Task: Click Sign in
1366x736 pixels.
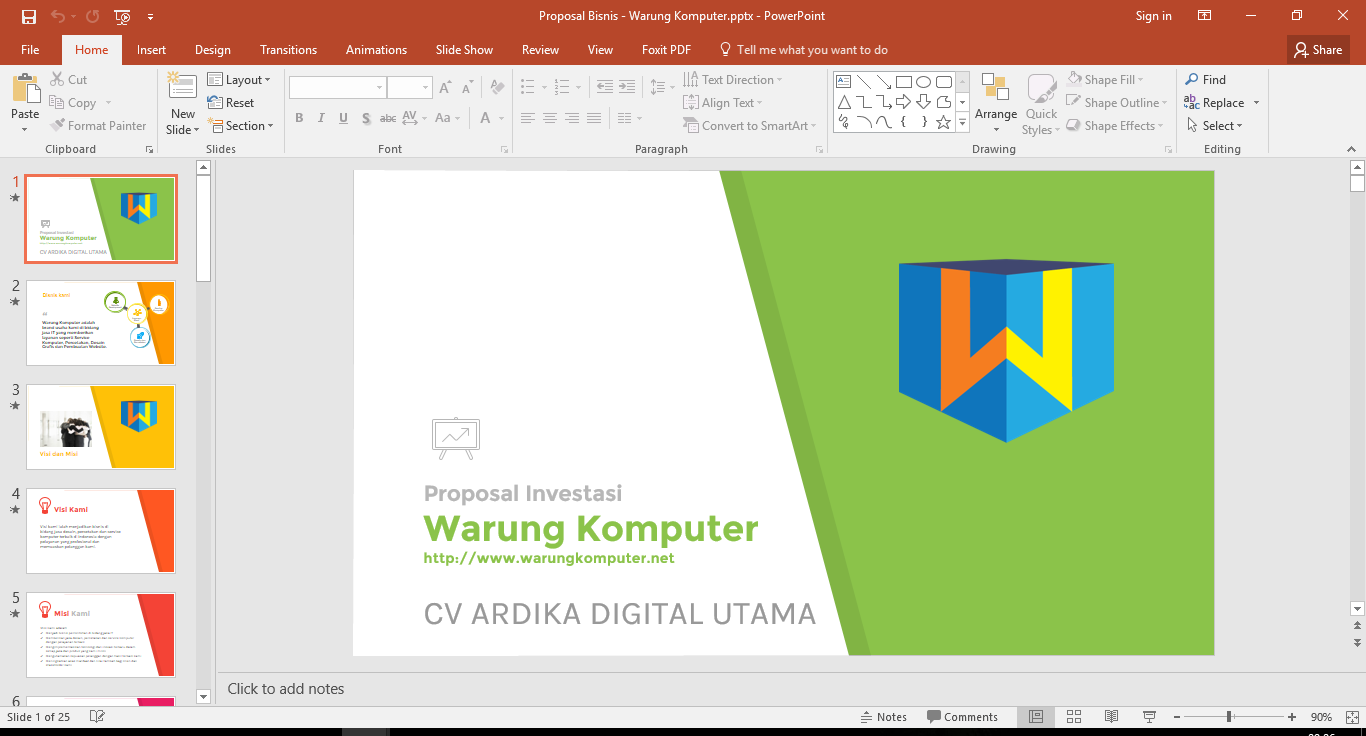Action: [1153, 16]
